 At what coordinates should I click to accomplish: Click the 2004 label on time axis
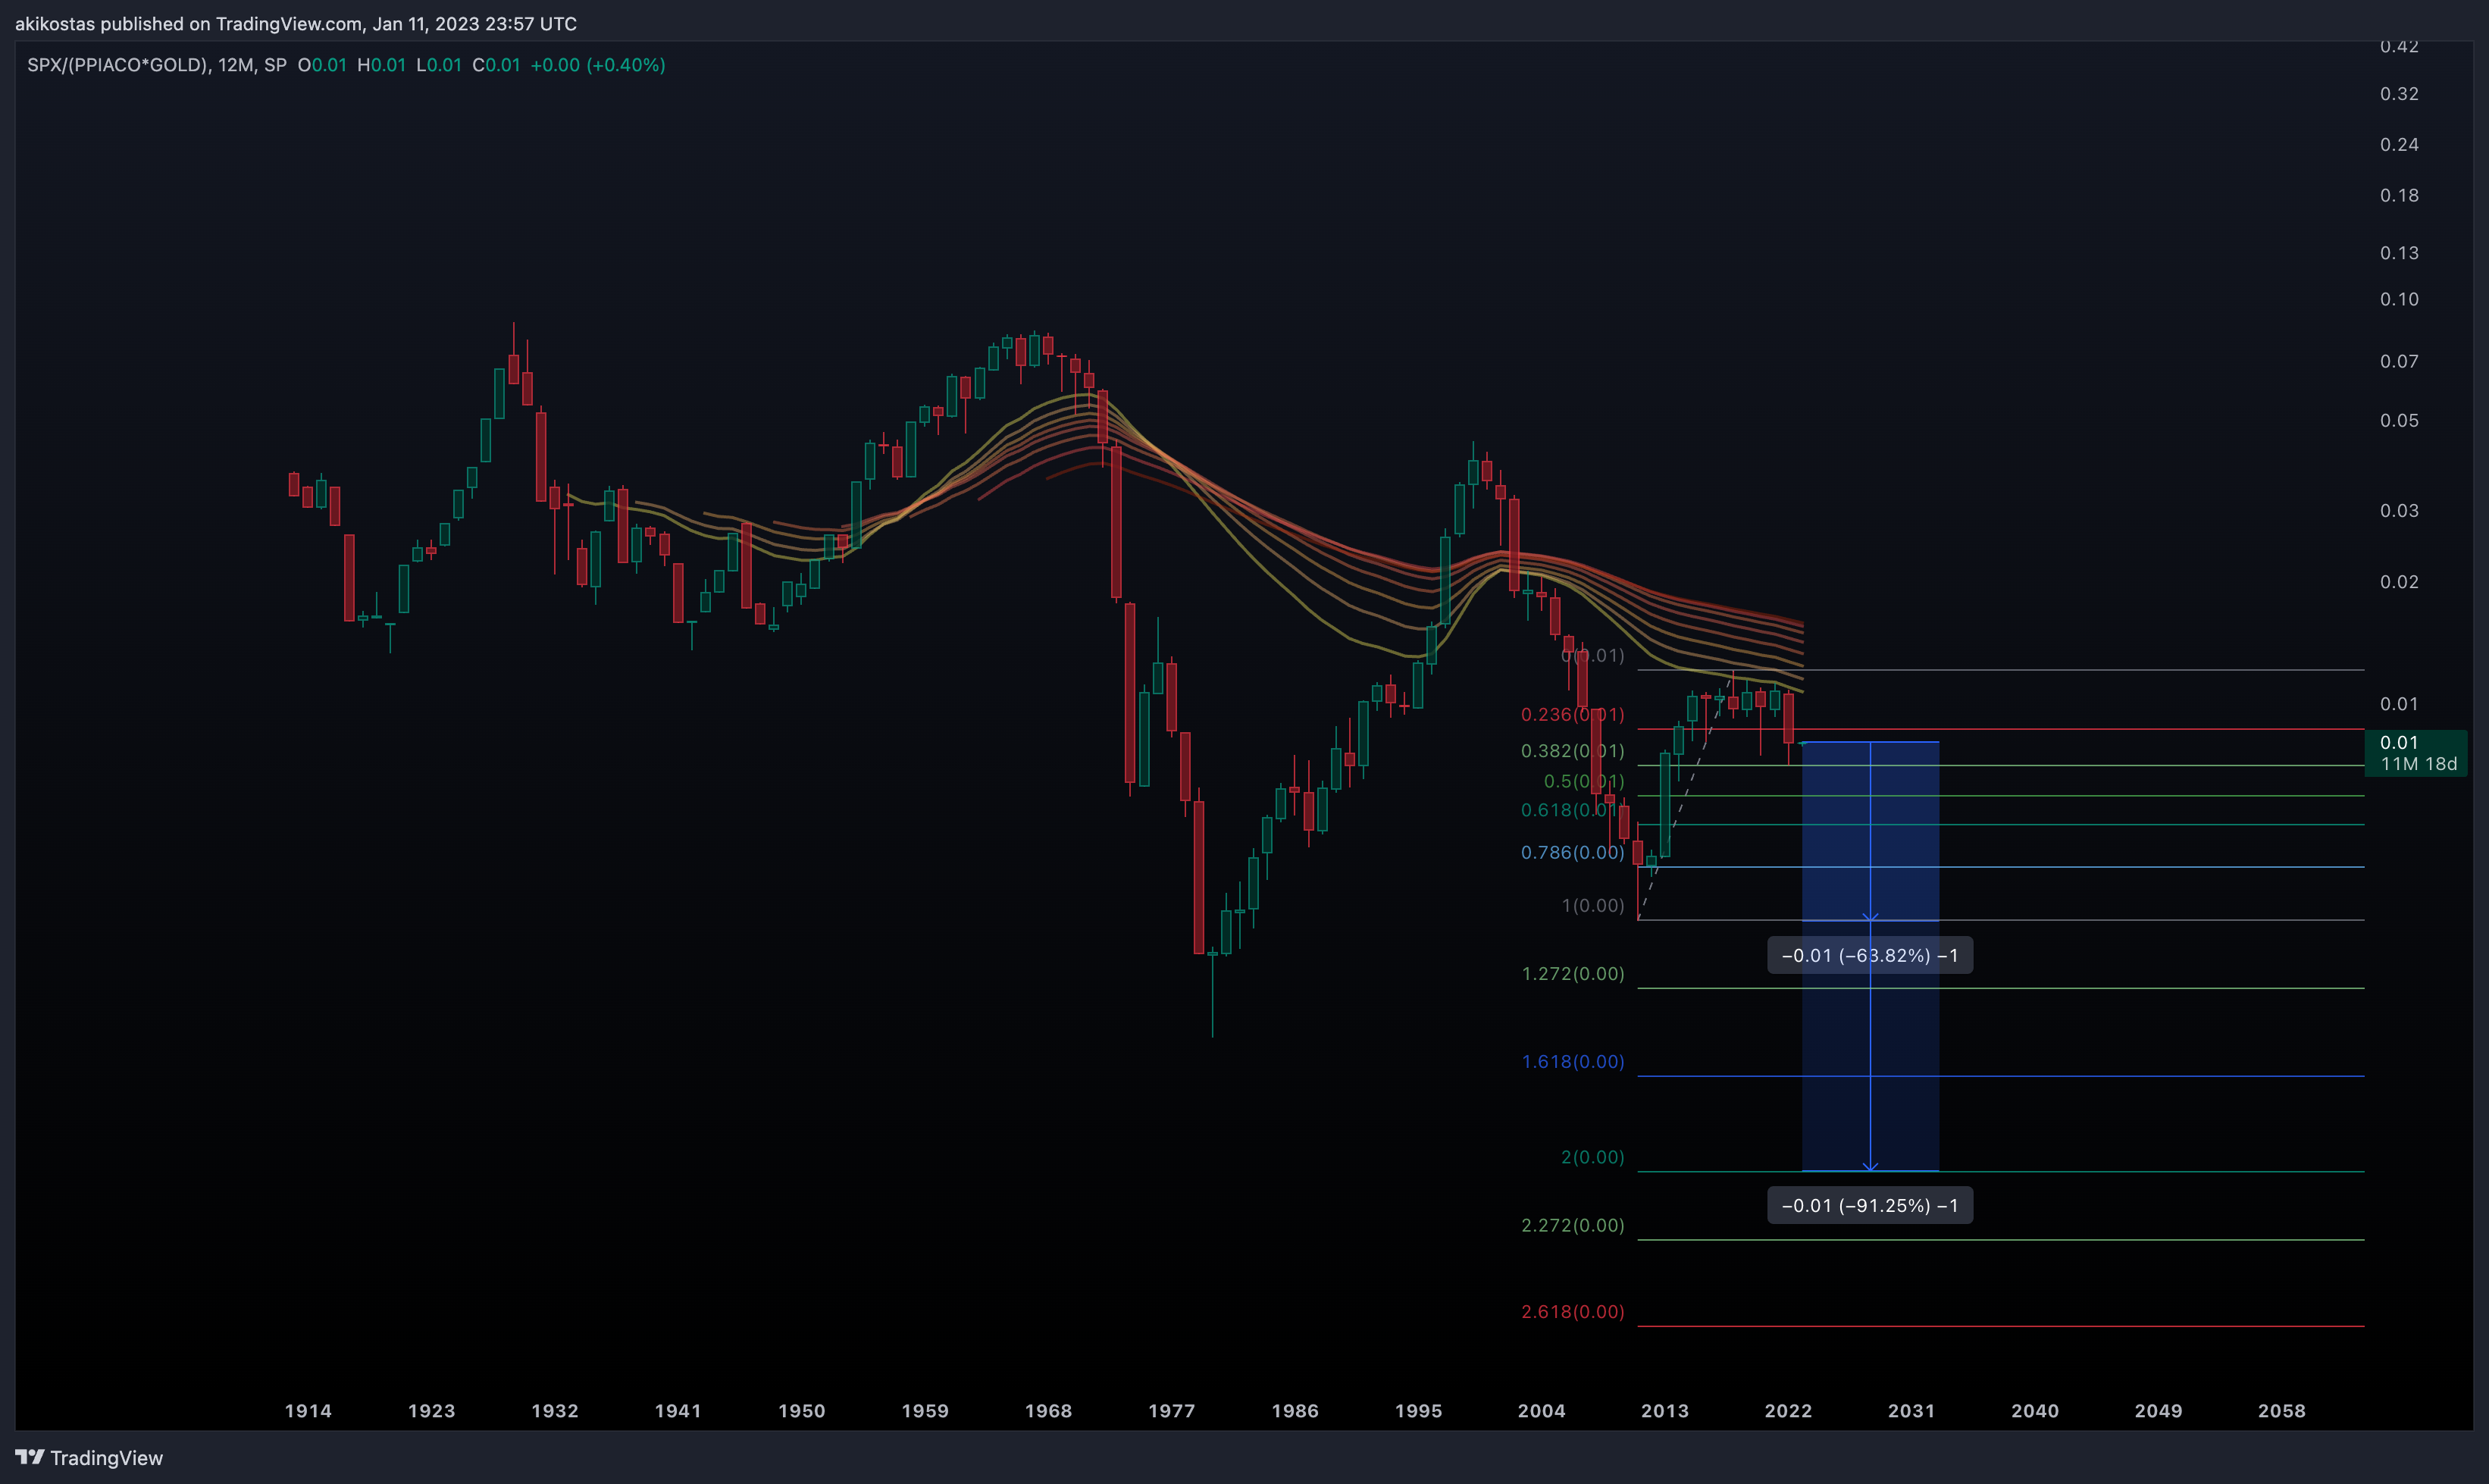tap(1542, 1411)
